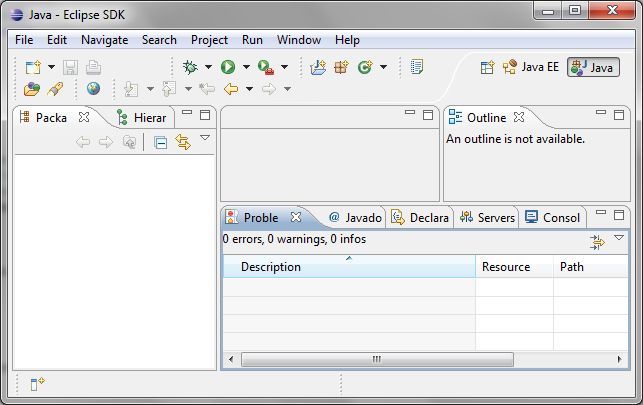Open the Search menu
643x405 pixels.
(x=159, y=40)
